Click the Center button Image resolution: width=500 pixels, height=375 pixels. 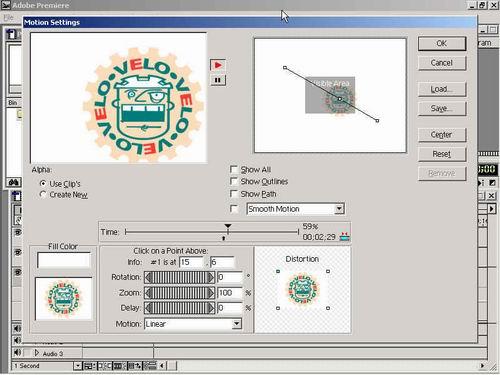click(x=442, y=135)
